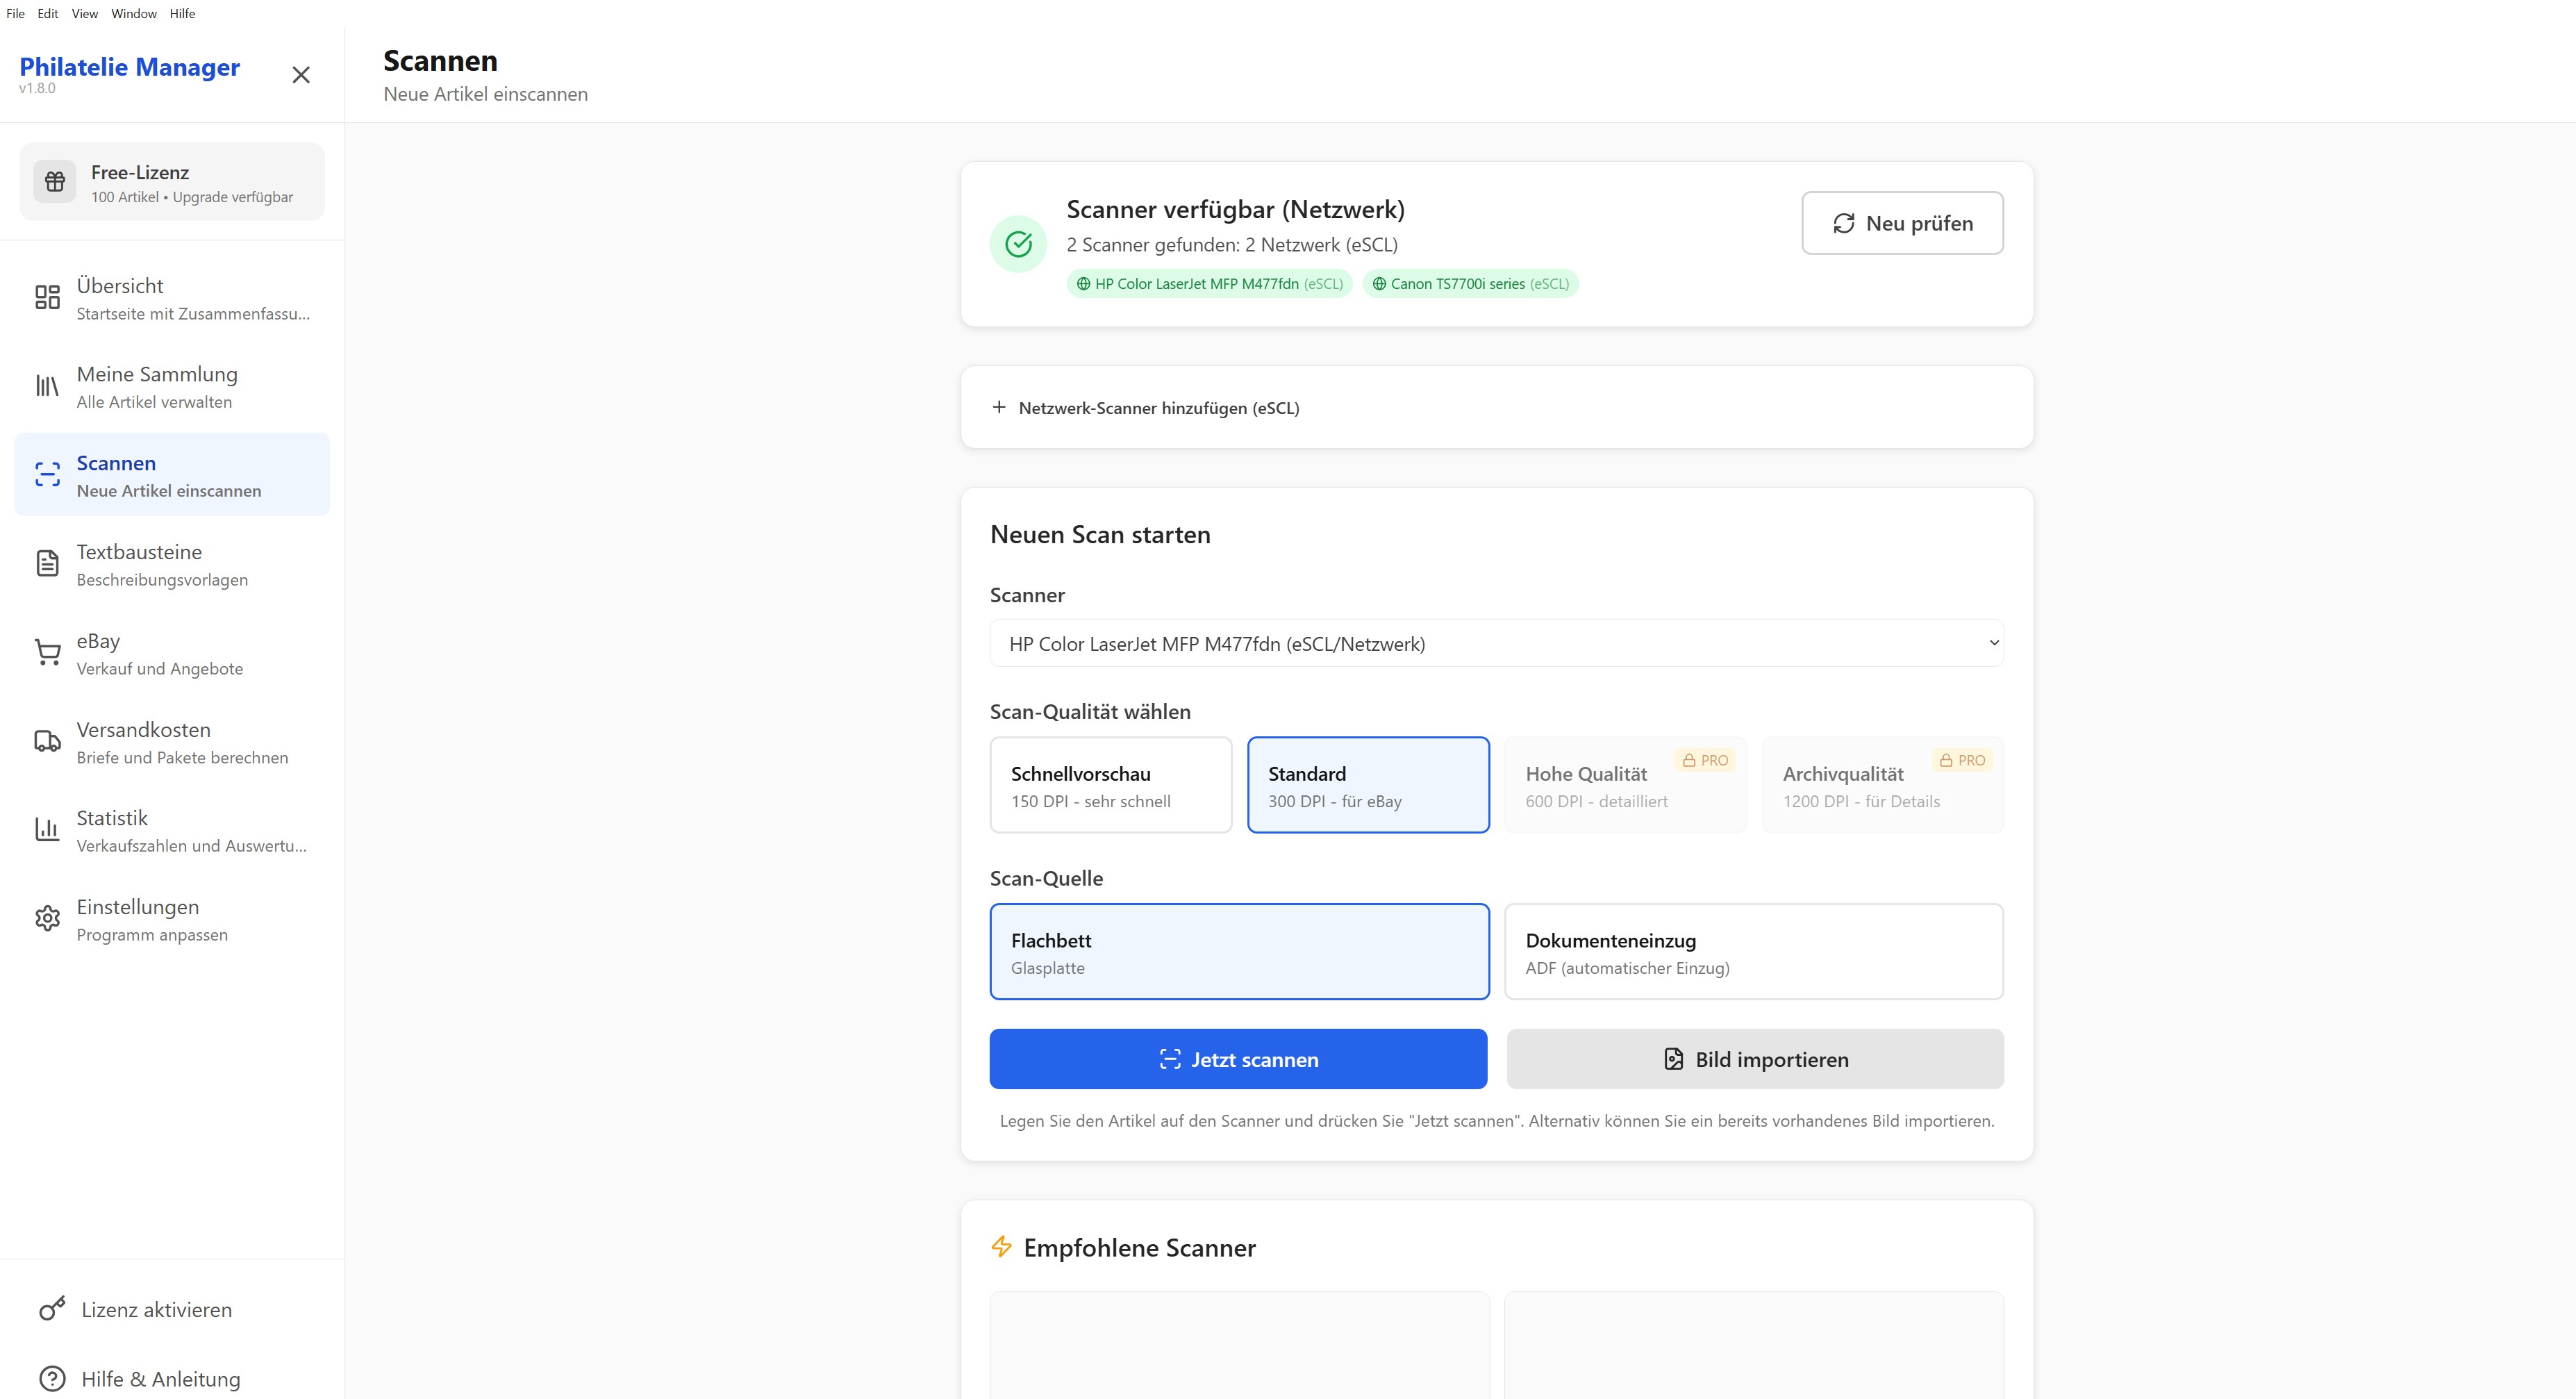Click the Canon TS7700i series scanner chip
This screenshot has height=1399, width=2576.
1470,283
